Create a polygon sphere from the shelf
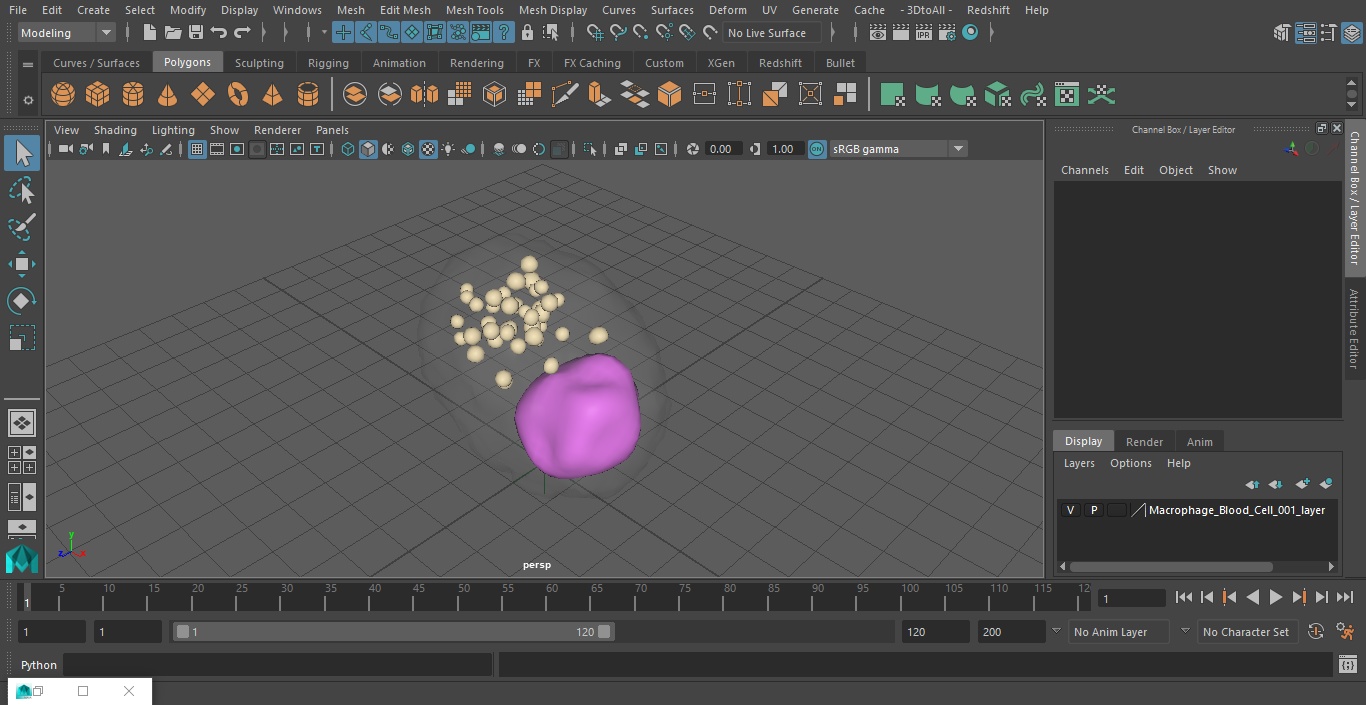The width and height of the screenshot is (1366, 705). point(63,95)
